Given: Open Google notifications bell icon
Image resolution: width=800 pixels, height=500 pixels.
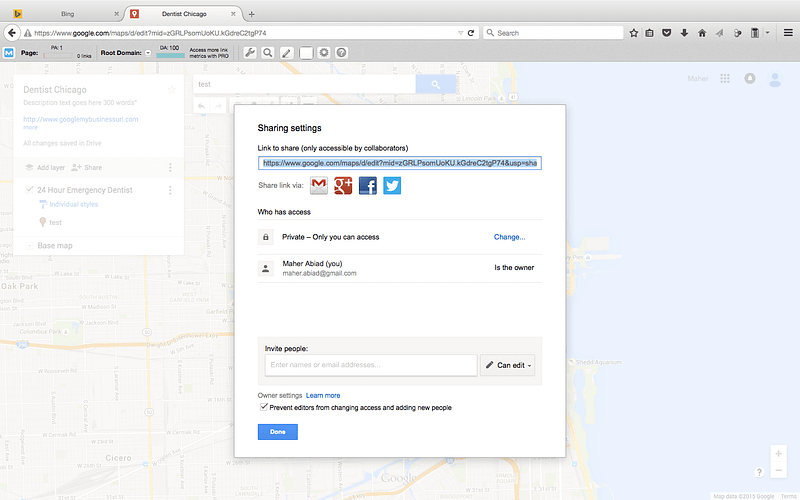Looking at the screenshot, I should pyautogui.click(x=749, y=79).
